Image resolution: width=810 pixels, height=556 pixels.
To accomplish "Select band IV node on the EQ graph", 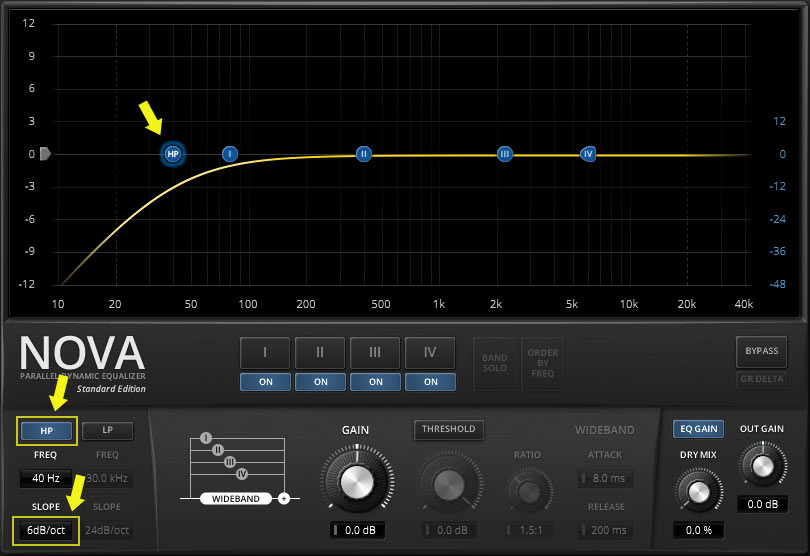I will click(588, 154).
